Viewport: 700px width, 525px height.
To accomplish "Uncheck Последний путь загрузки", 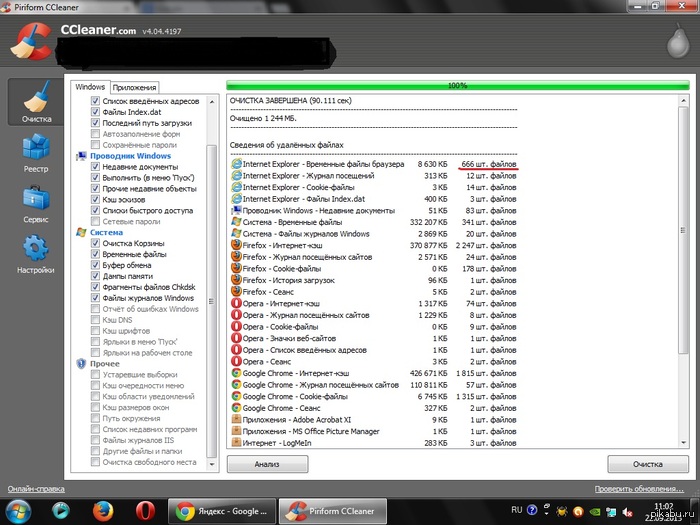I will click(x=95, y=123).
